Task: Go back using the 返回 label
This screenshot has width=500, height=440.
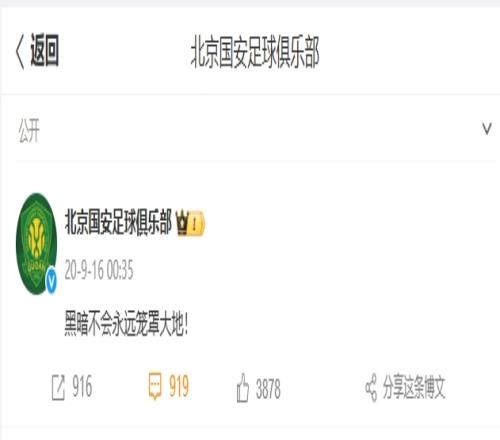Action: [45, 51]
